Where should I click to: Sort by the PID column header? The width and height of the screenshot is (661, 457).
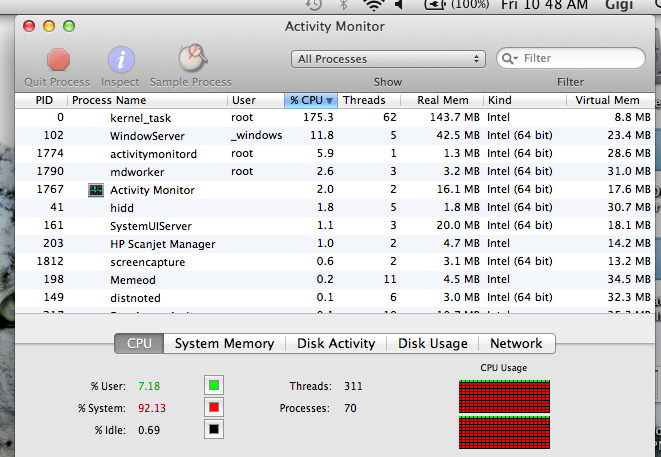tap(41, 100)
